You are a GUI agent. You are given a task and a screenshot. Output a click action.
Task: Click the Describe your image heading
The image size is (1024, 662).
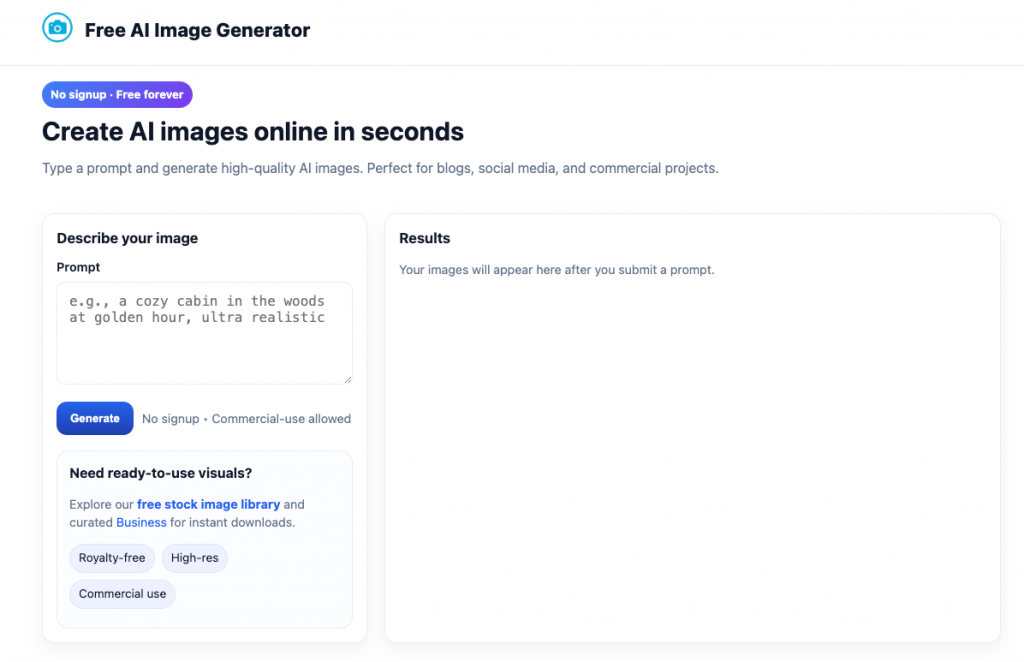click(127, 238)
